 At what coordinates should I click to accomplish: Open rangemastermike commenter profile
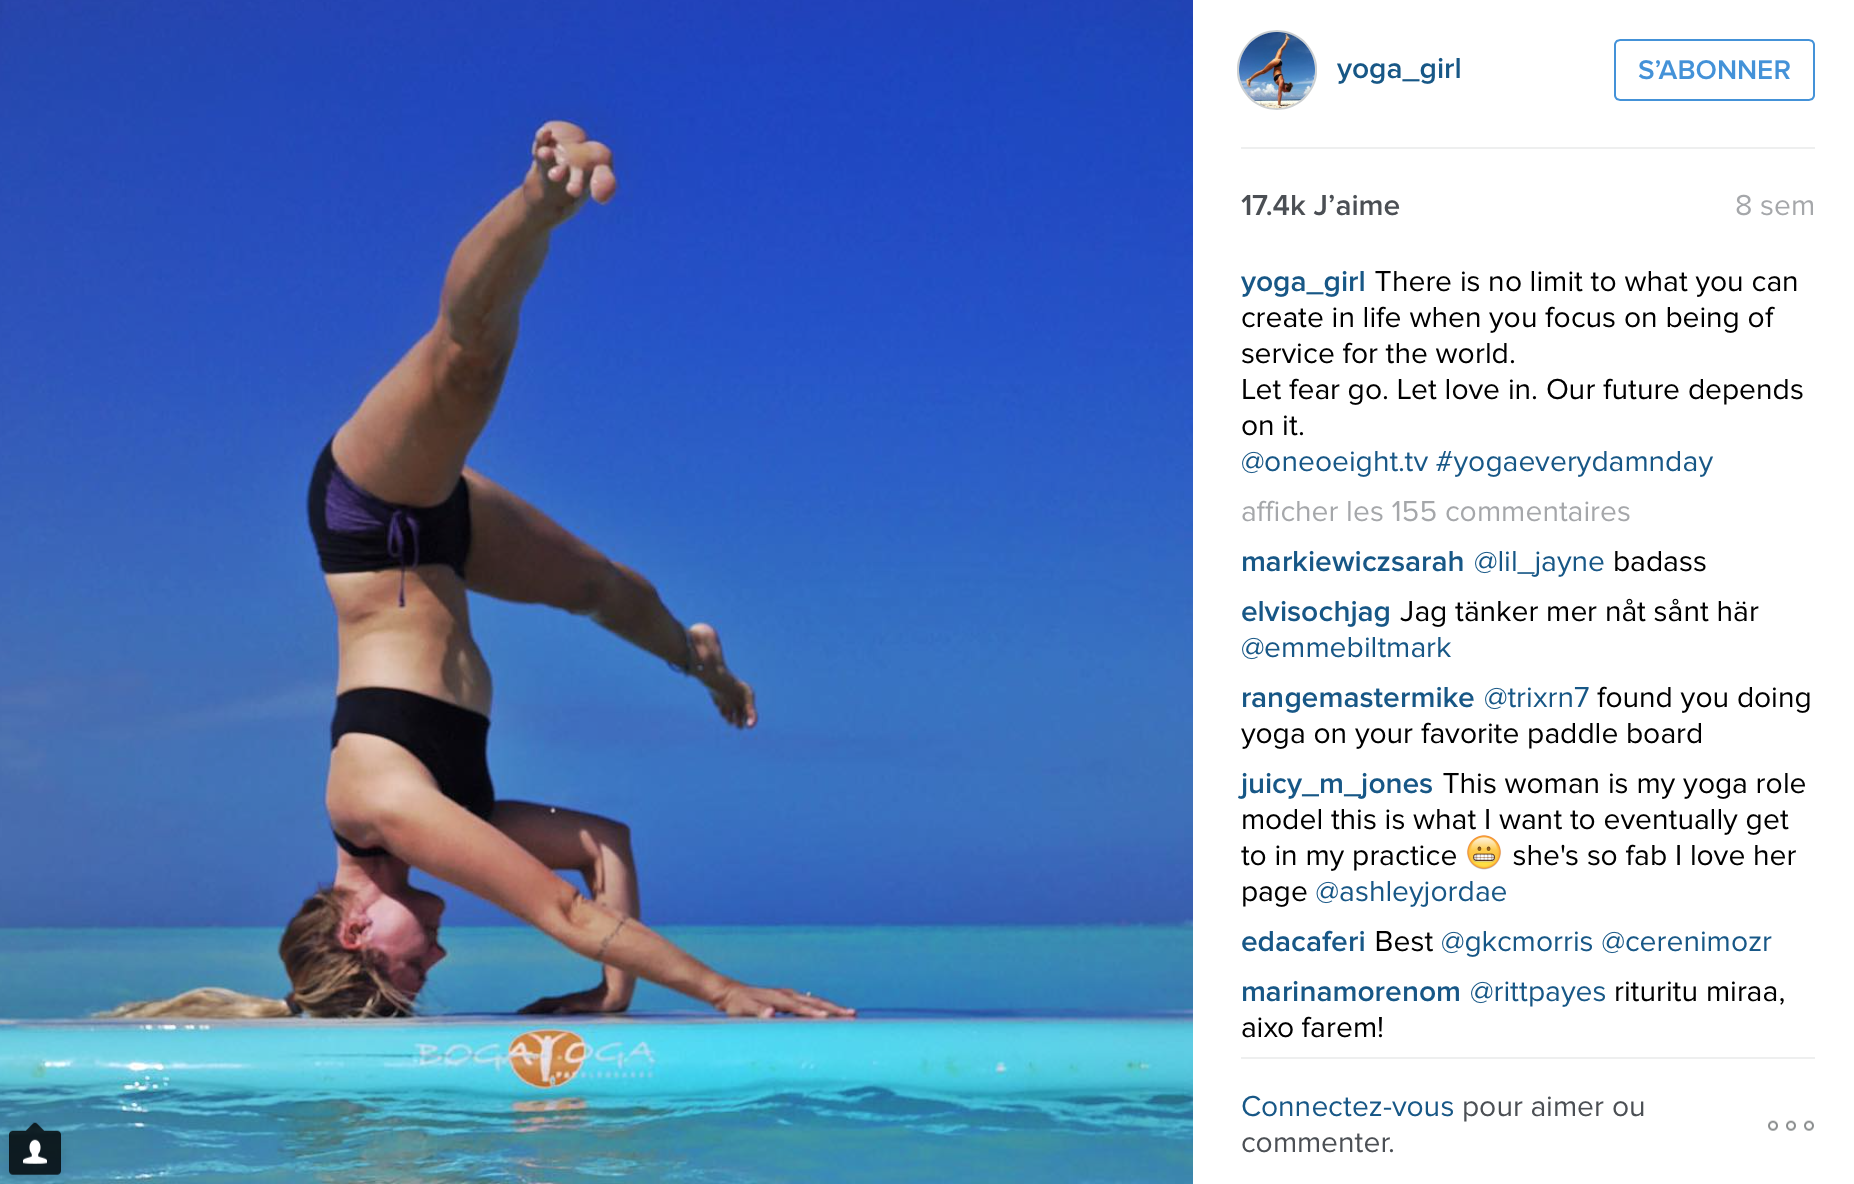pos(1357,698)
